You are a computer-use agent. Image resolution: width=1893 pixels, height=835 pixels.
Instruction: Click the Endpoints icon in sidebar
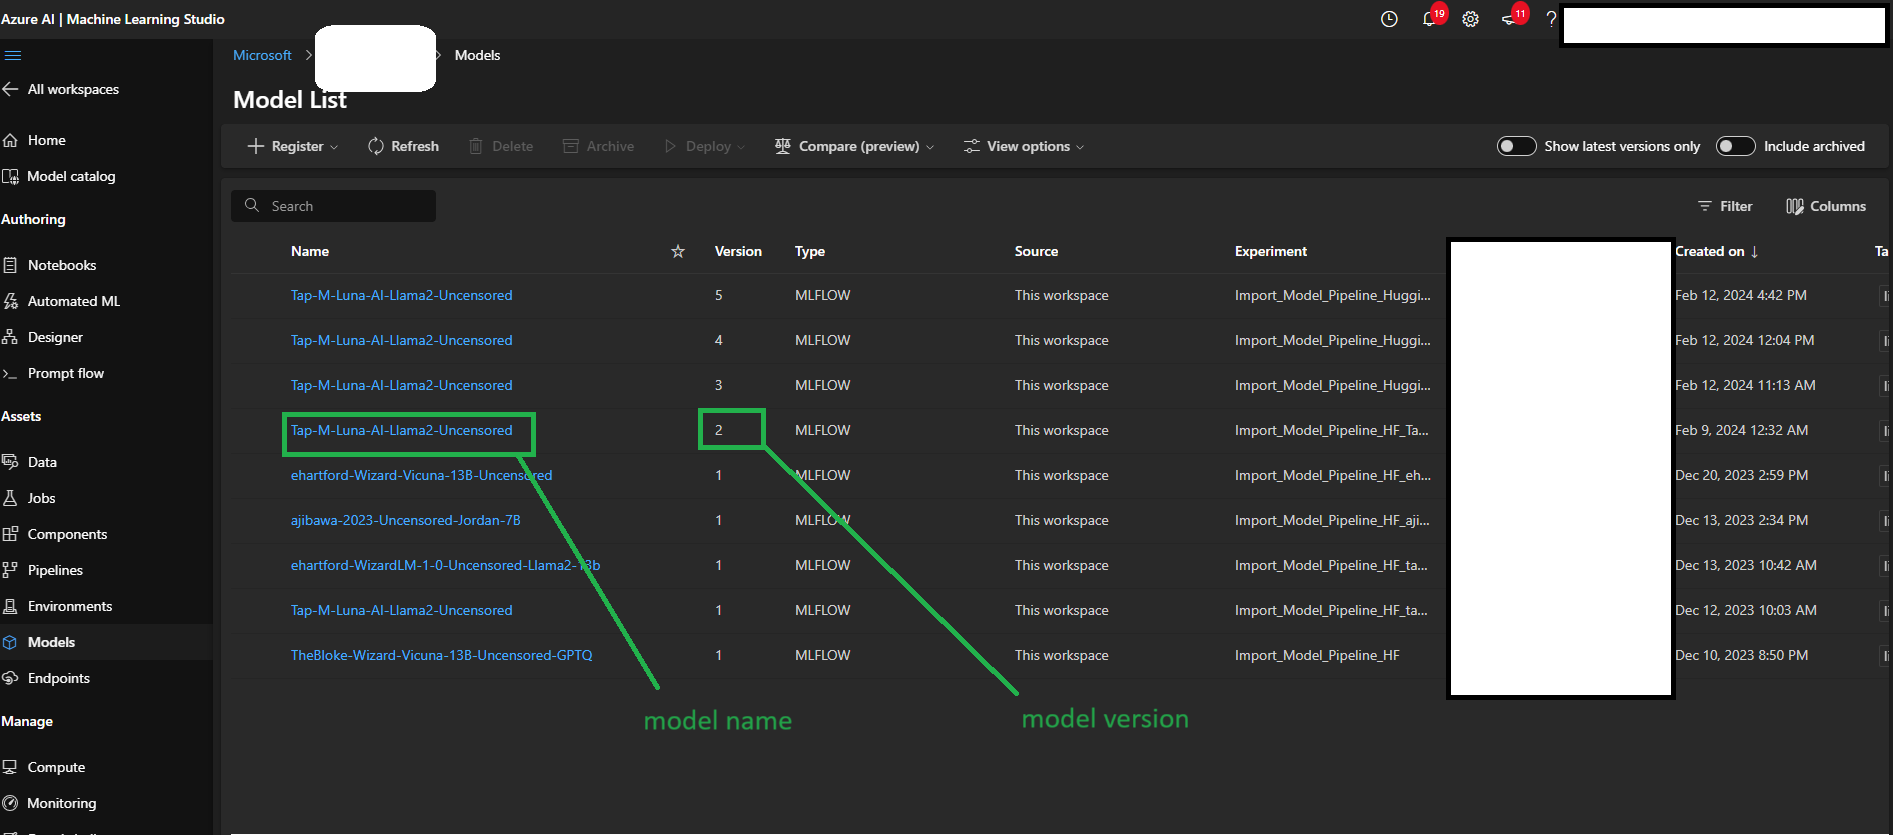(x=10, y=678)
